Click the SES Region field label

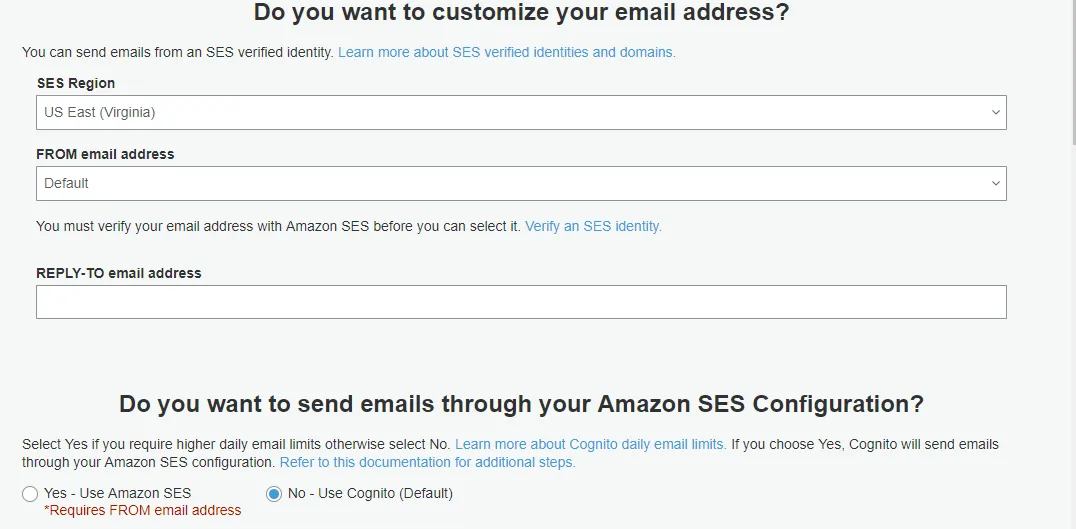[x=76, y=83]
